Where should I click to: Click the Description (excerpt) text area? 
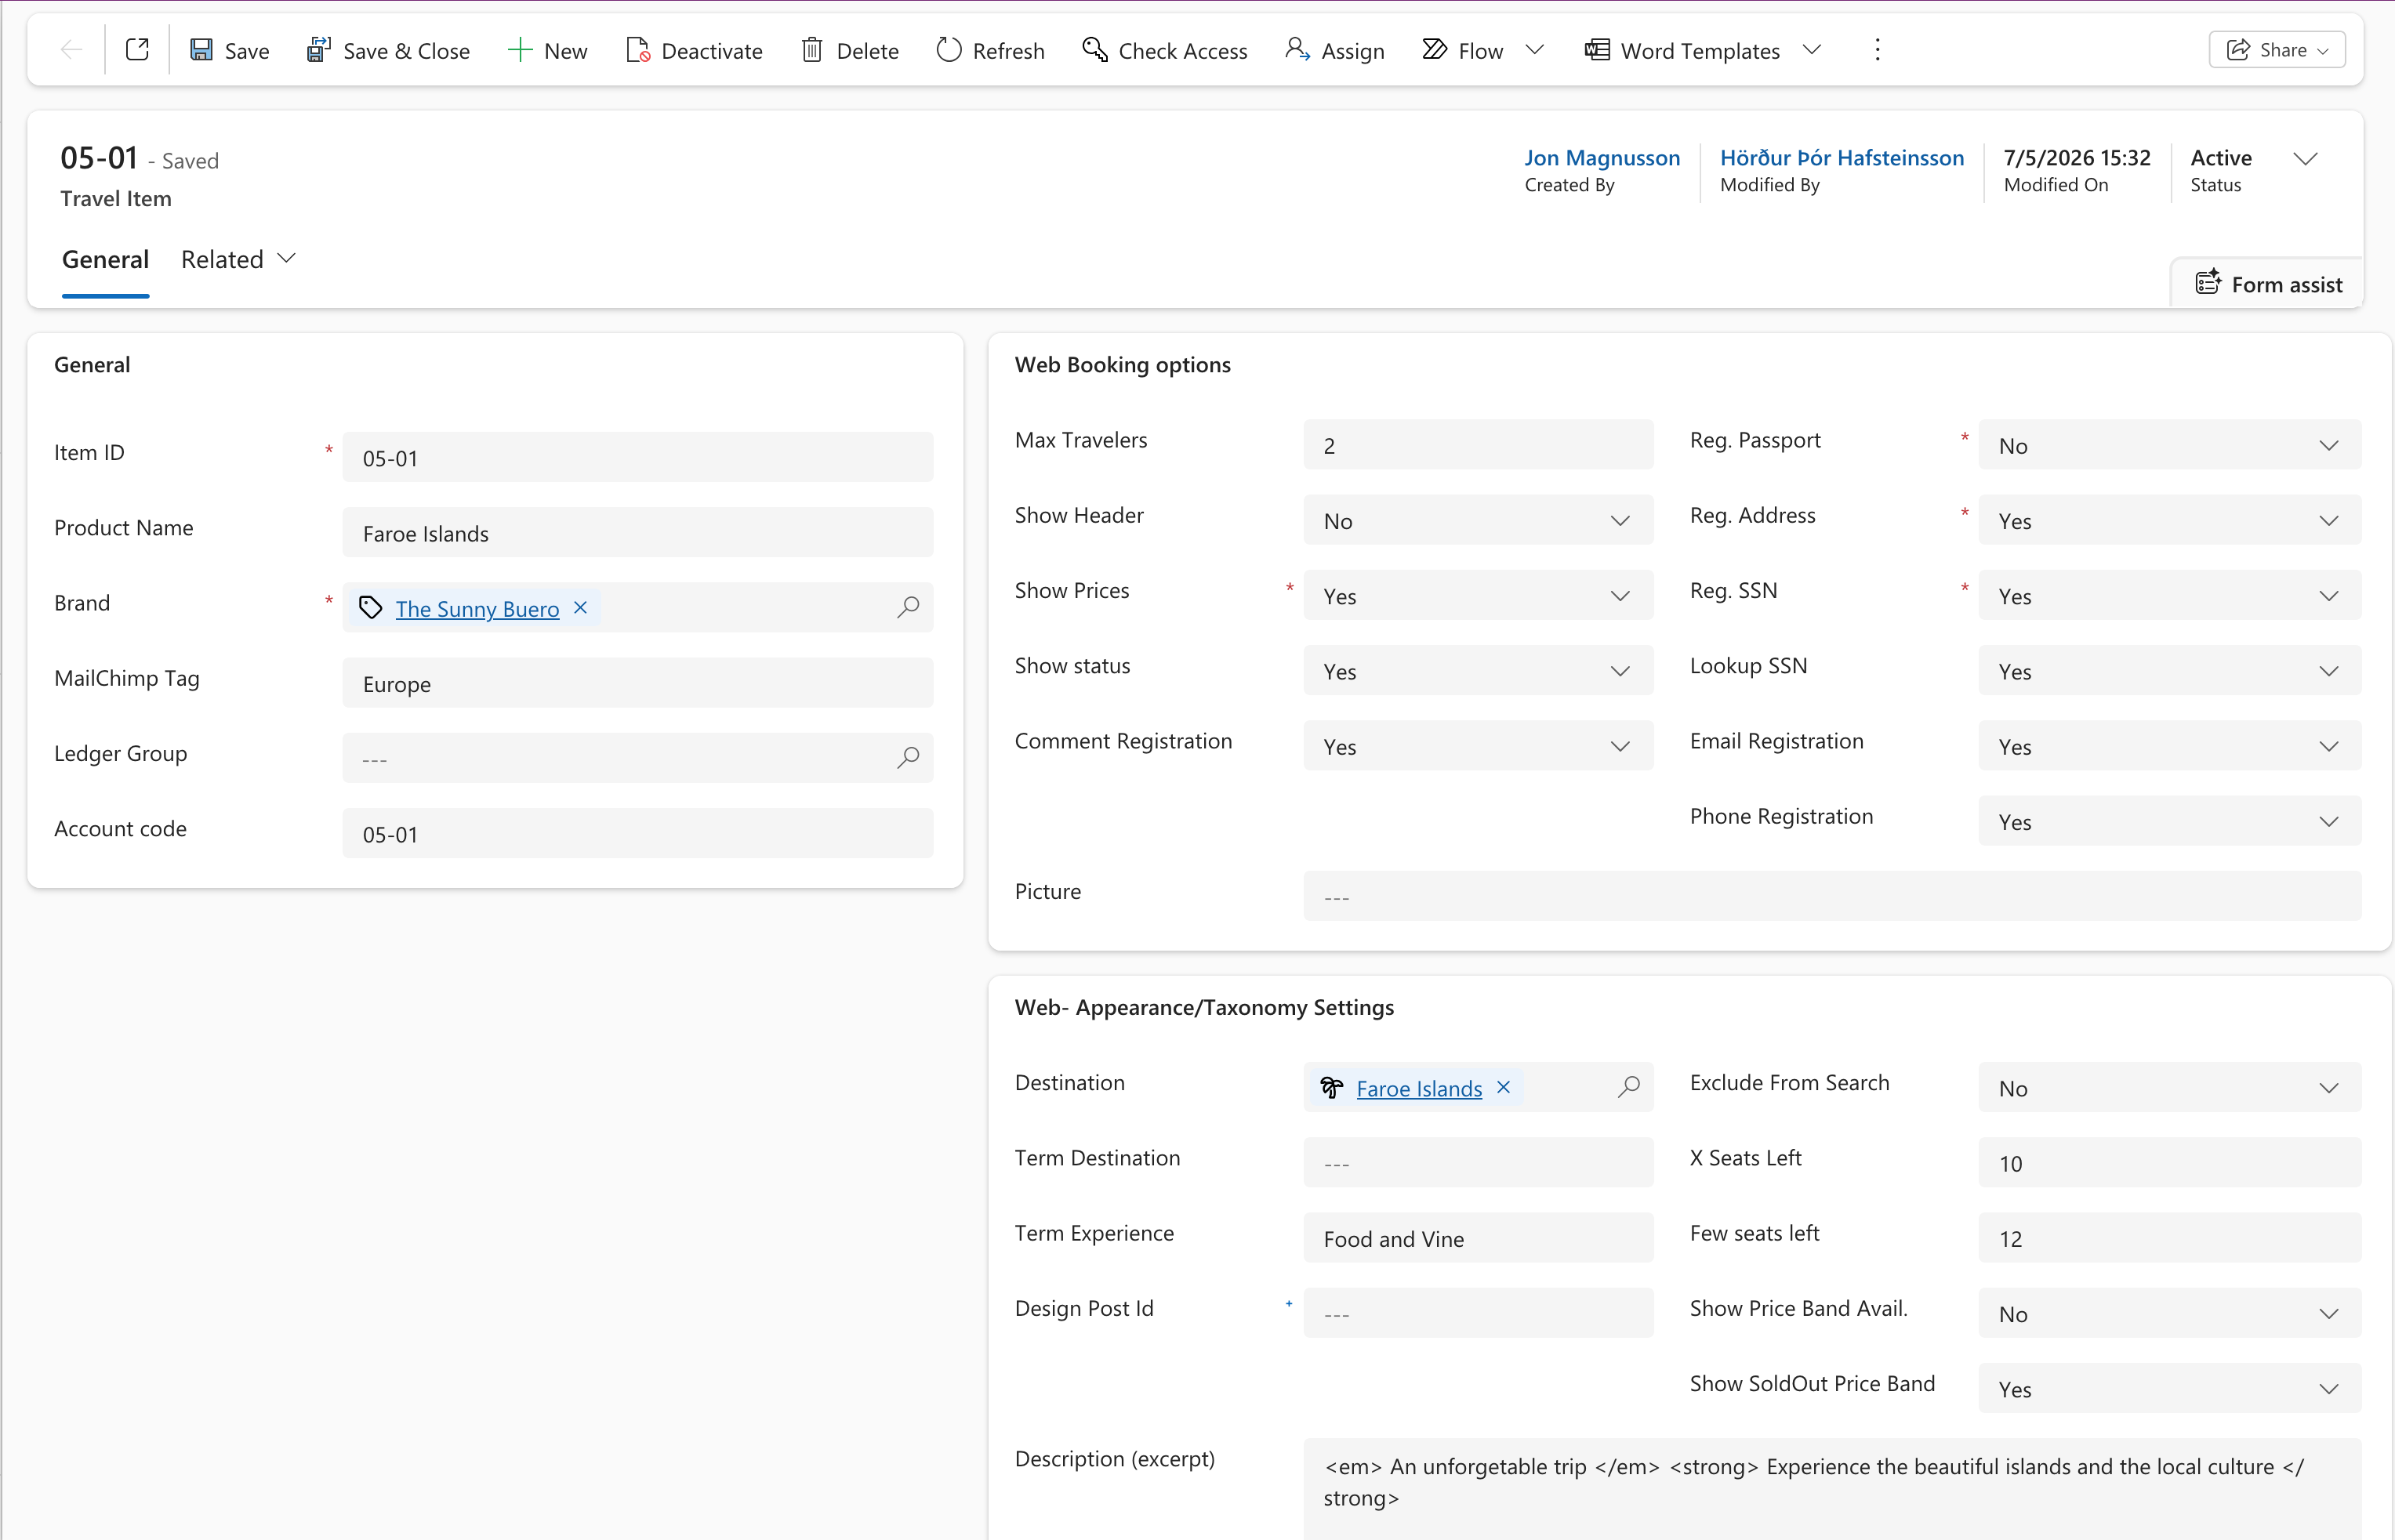click(x=1832, y=1488)
